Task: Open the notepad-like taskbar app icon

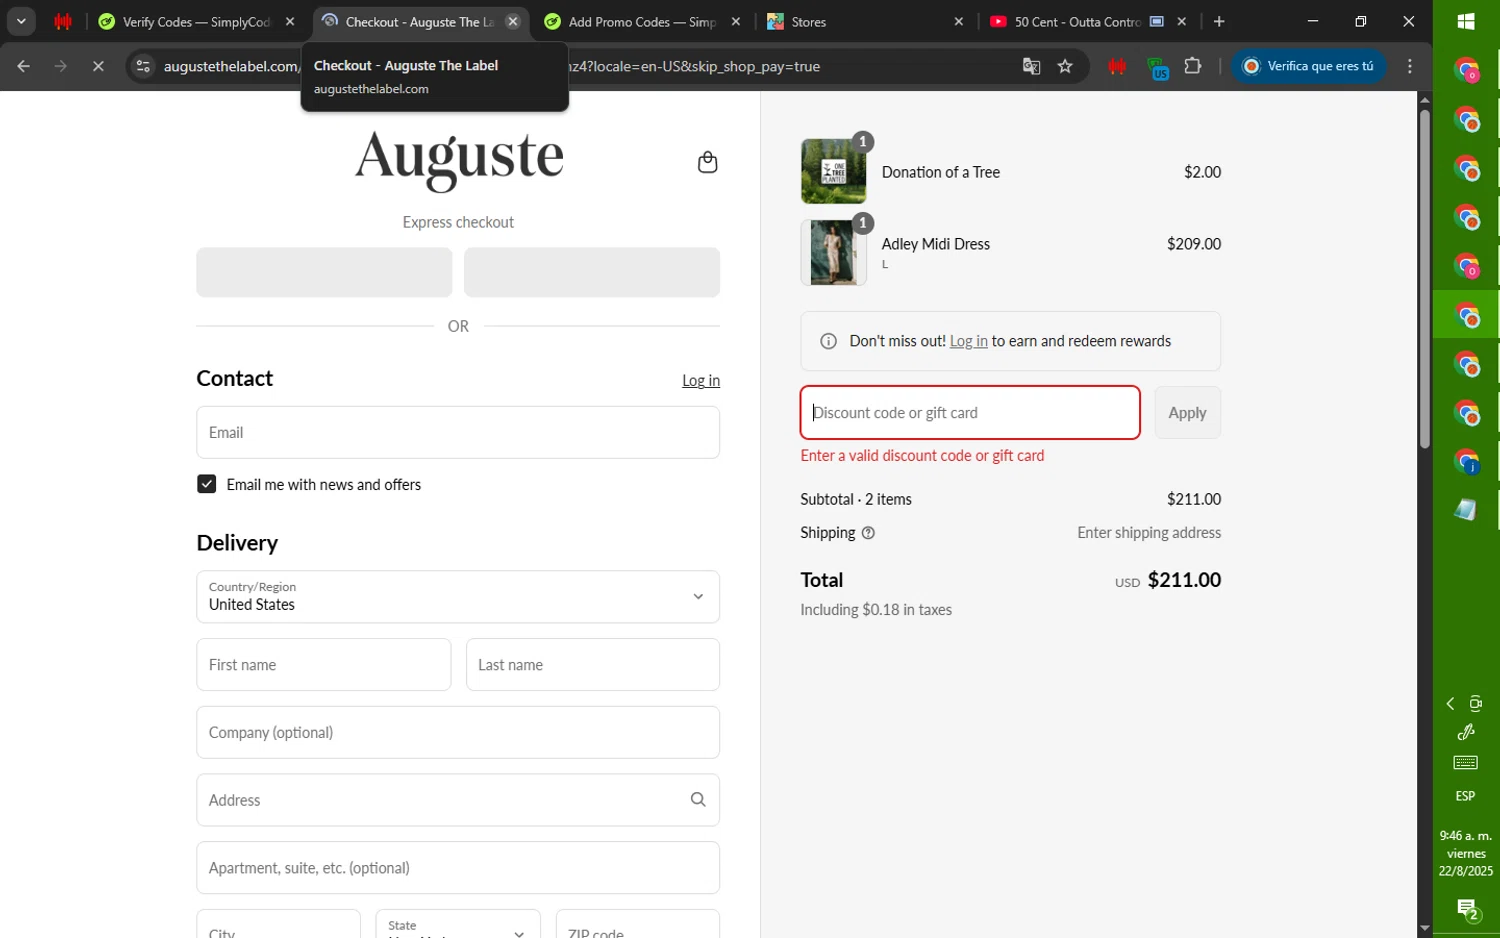Action: tap(1466, 510)
